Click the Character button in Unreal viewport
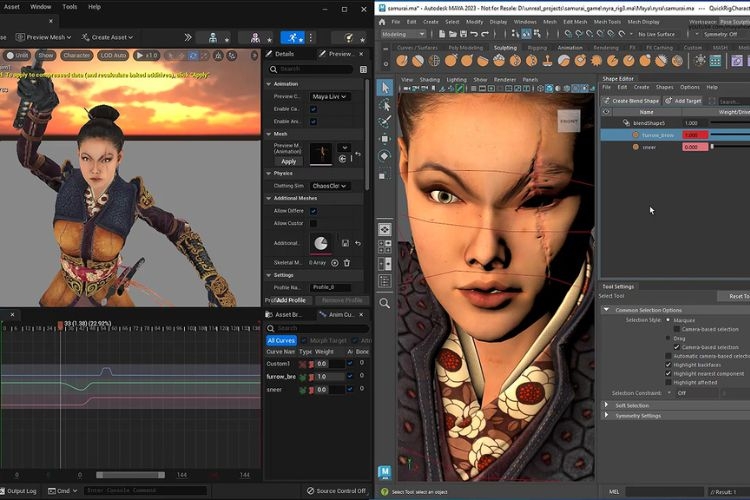Viewport: 750px width, 500px height. click(x=77, y=56)
